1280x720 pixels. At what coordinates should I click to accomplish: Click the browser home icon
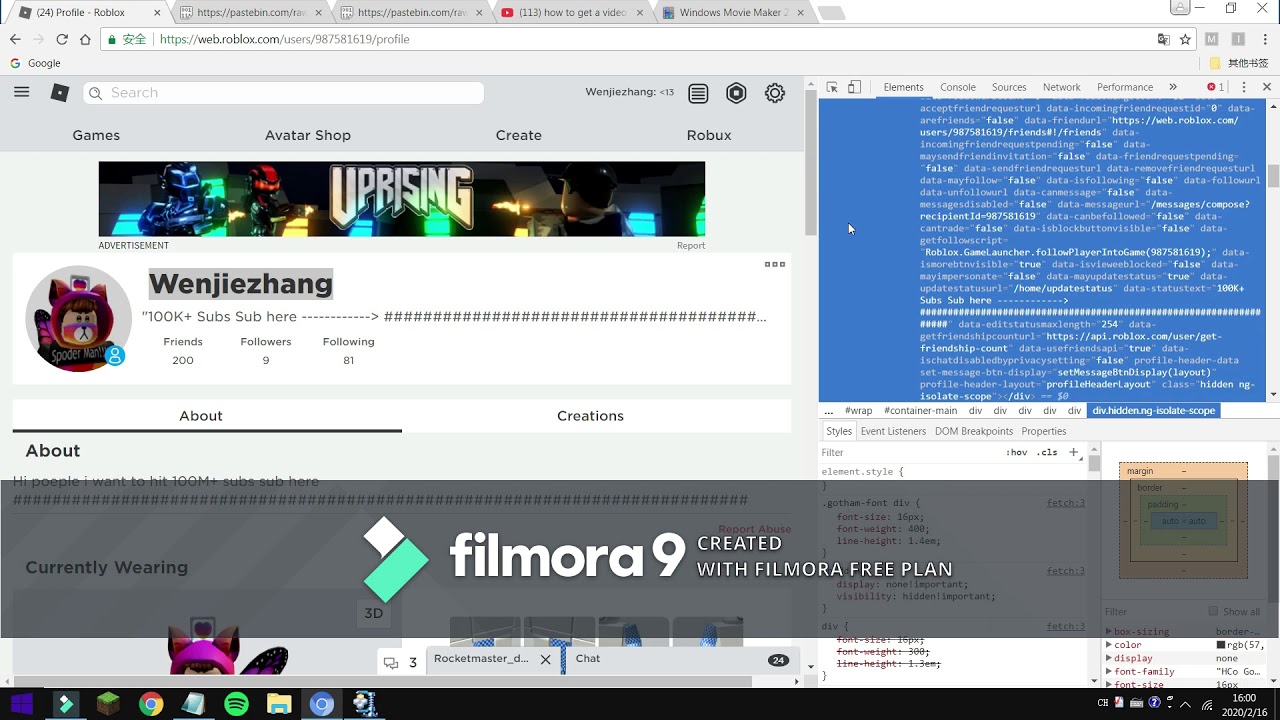pos(85,39)
